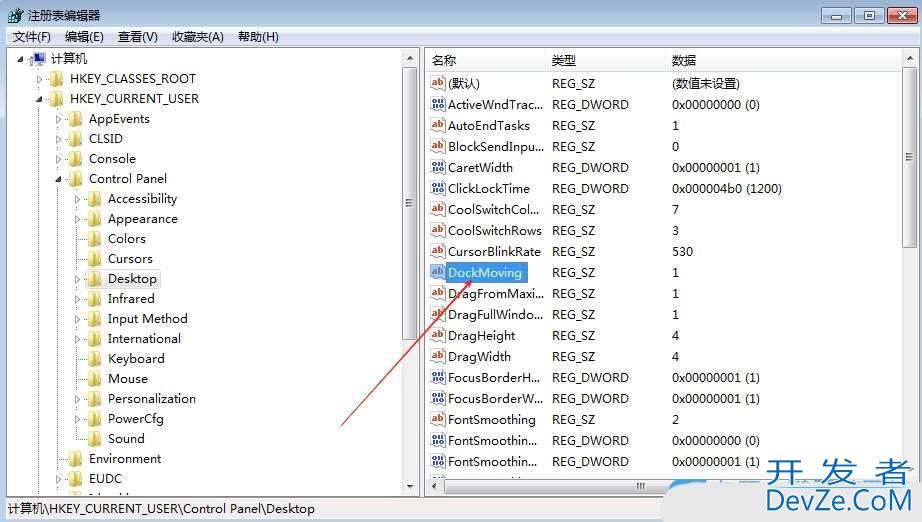The height and width of the screenshot is (522, 922).
Task: Select the DragFullWindo... value name
Action: [495, 314]
